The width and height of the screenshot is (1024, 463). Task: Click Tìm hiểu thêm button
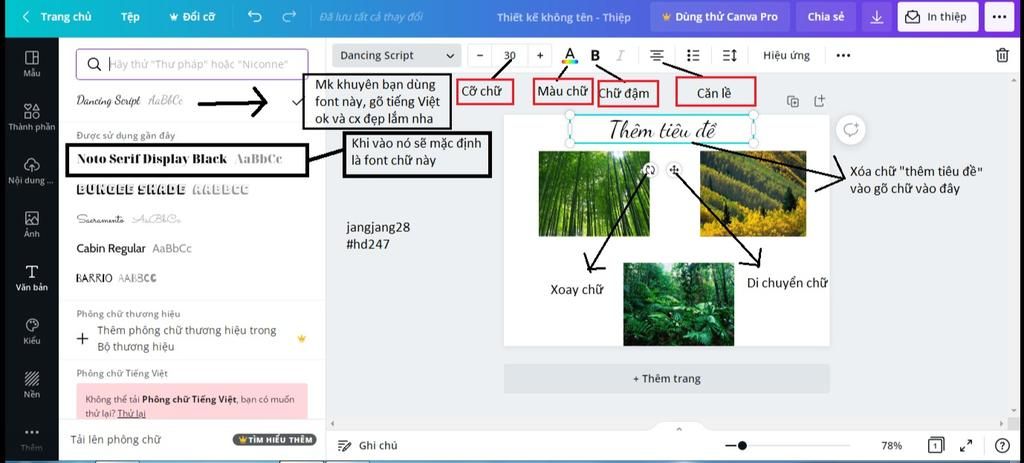point(274,439)
